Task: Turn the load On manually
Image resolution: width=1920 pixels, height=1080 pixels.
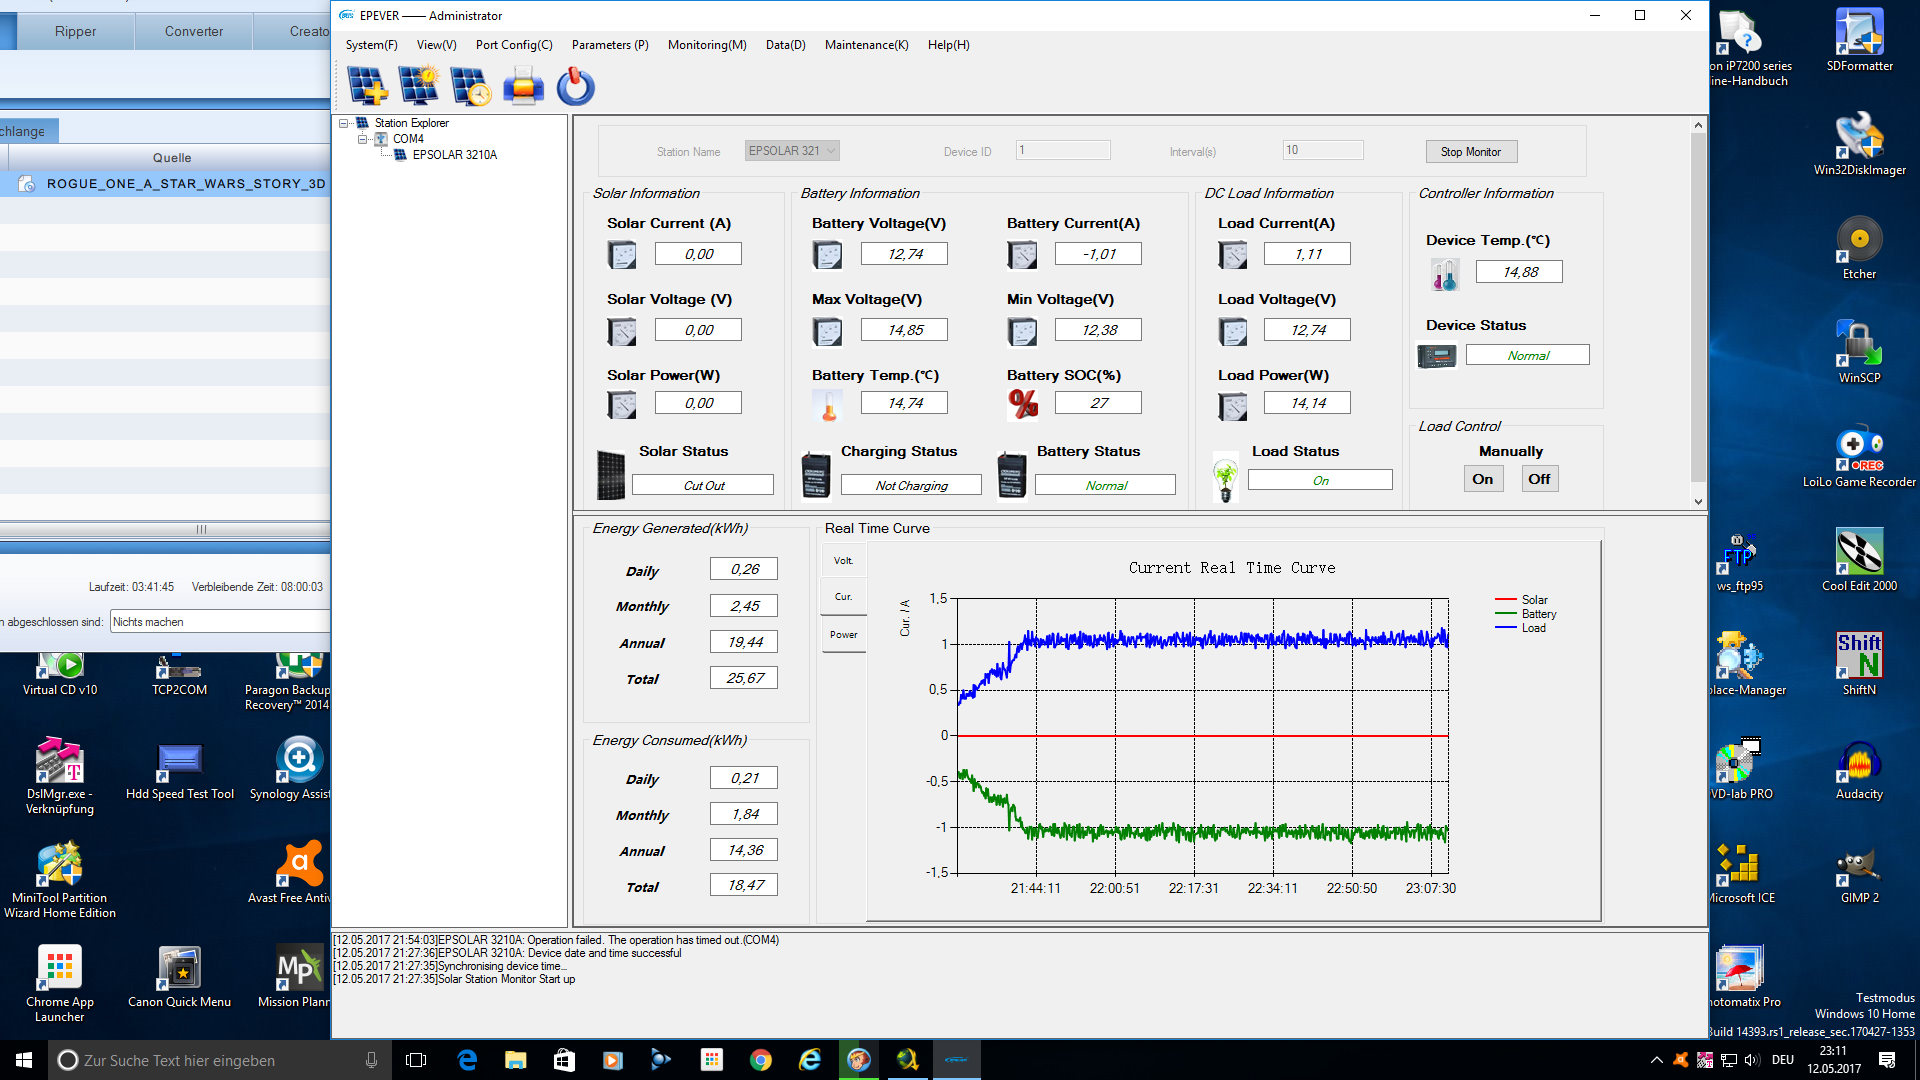Action: [x=1482, y=479]
